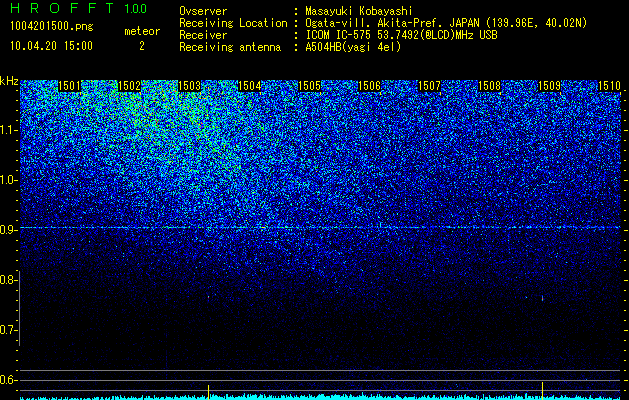Click the 1506 time marker
This screenshot has width=629, height=400.
(369, 86)
